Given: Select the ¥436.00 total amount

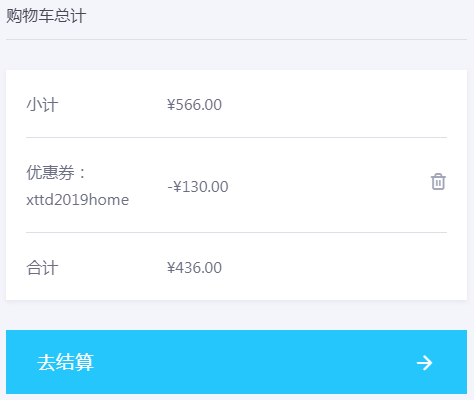Looking at the screenshot, I should tap(194, 268).
